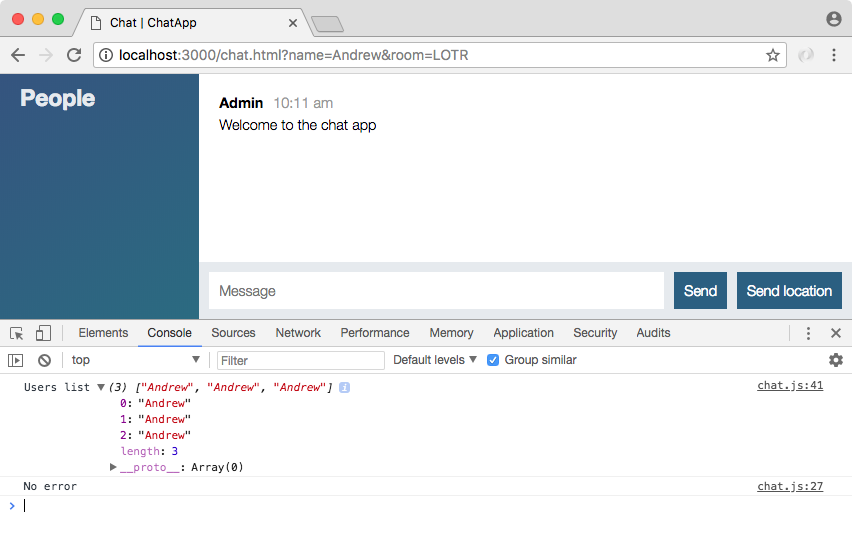Clear the console with the ban icon
Screen dimensions: 852x545
coord(44,360)
